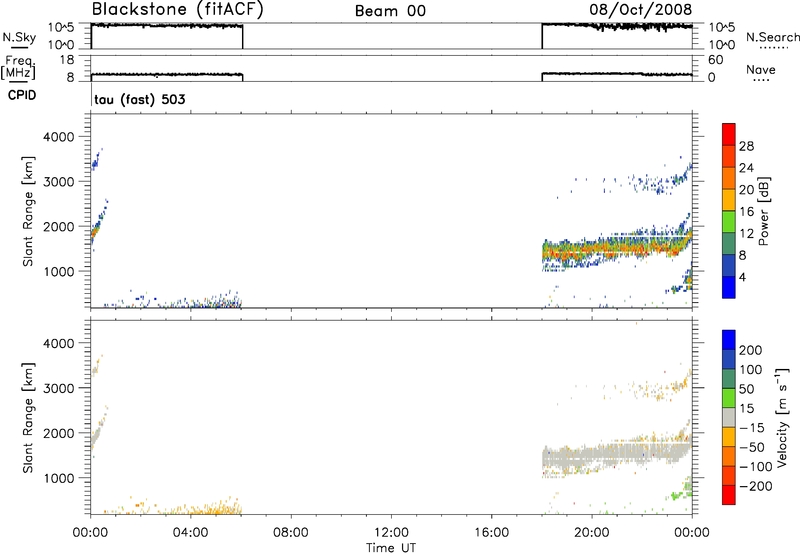Click the "12:00" time tick label

pos(391,533)
